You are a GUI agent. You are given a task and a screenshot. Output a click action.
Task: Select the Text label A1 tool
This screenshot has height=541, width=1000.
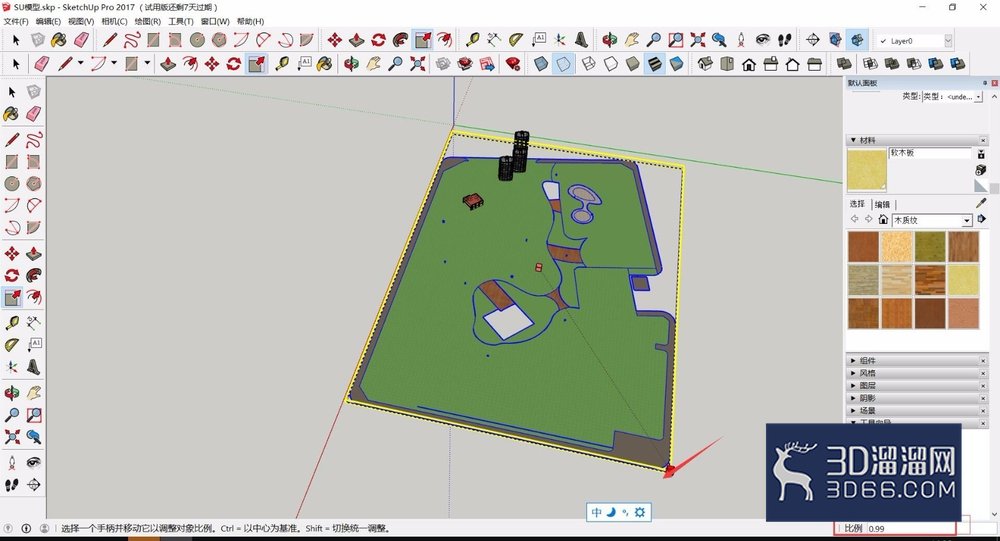coord(34,344)
